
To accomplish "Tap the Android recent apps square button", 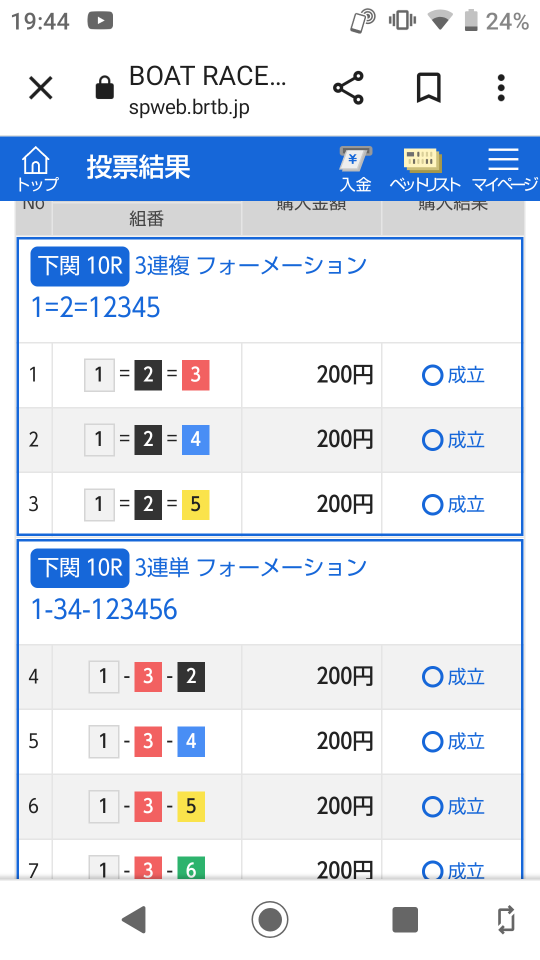I will pyautogui.click(x=405, y=920).
